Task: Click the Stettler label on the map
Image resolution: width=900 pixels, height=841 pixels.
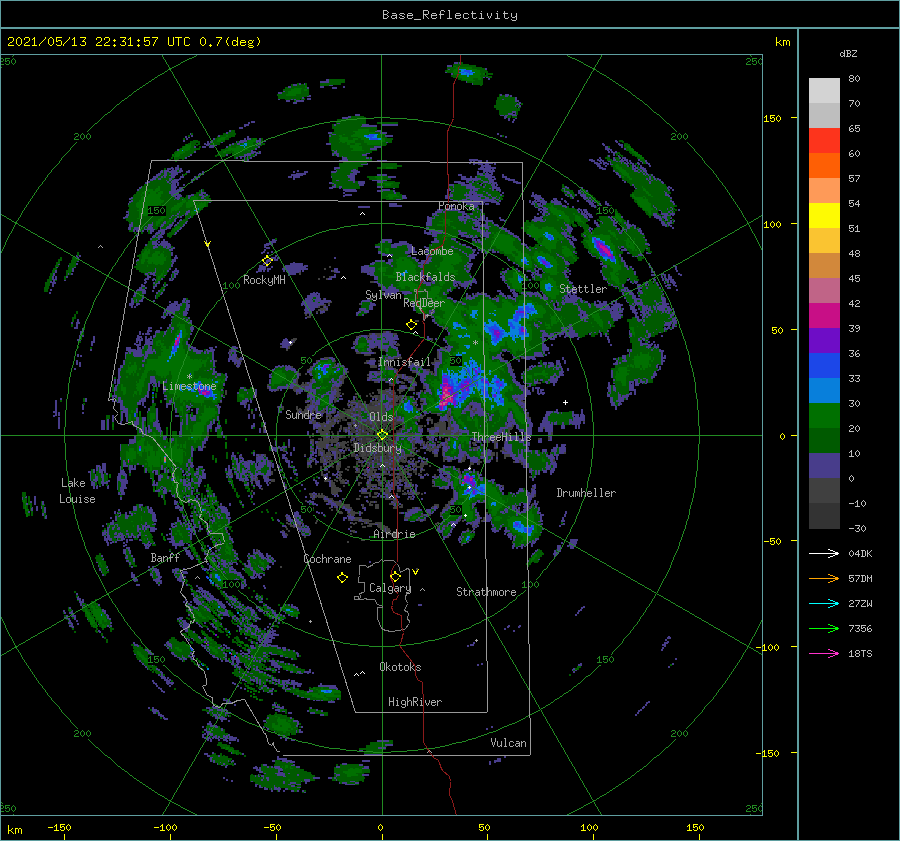Action: pos(583,289)
